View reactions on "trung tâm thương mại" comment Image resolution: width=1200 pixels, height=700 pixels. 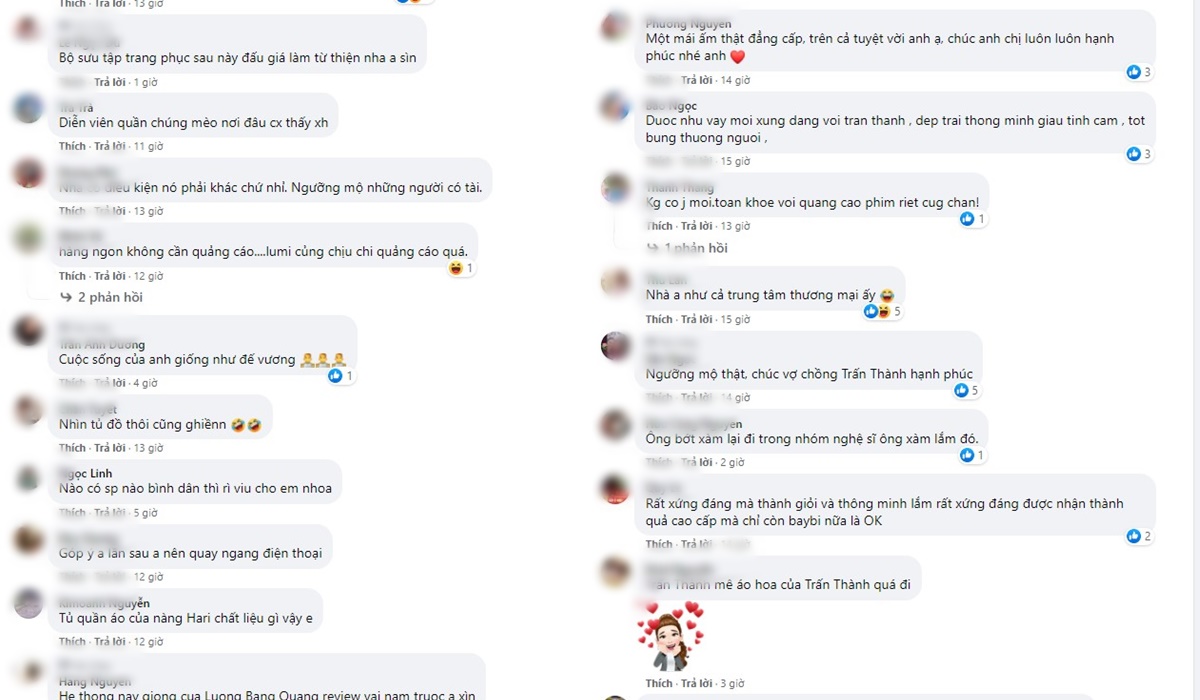pos(883,311)
